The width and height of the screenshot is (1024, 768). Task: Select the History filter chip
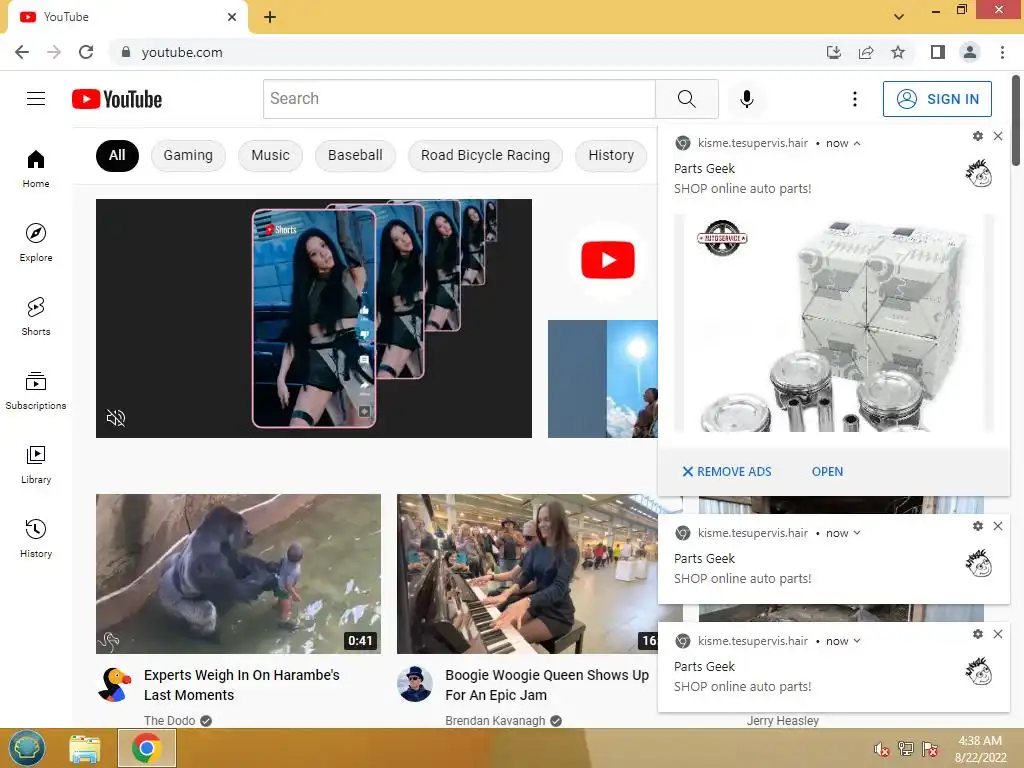coord(611,155)
